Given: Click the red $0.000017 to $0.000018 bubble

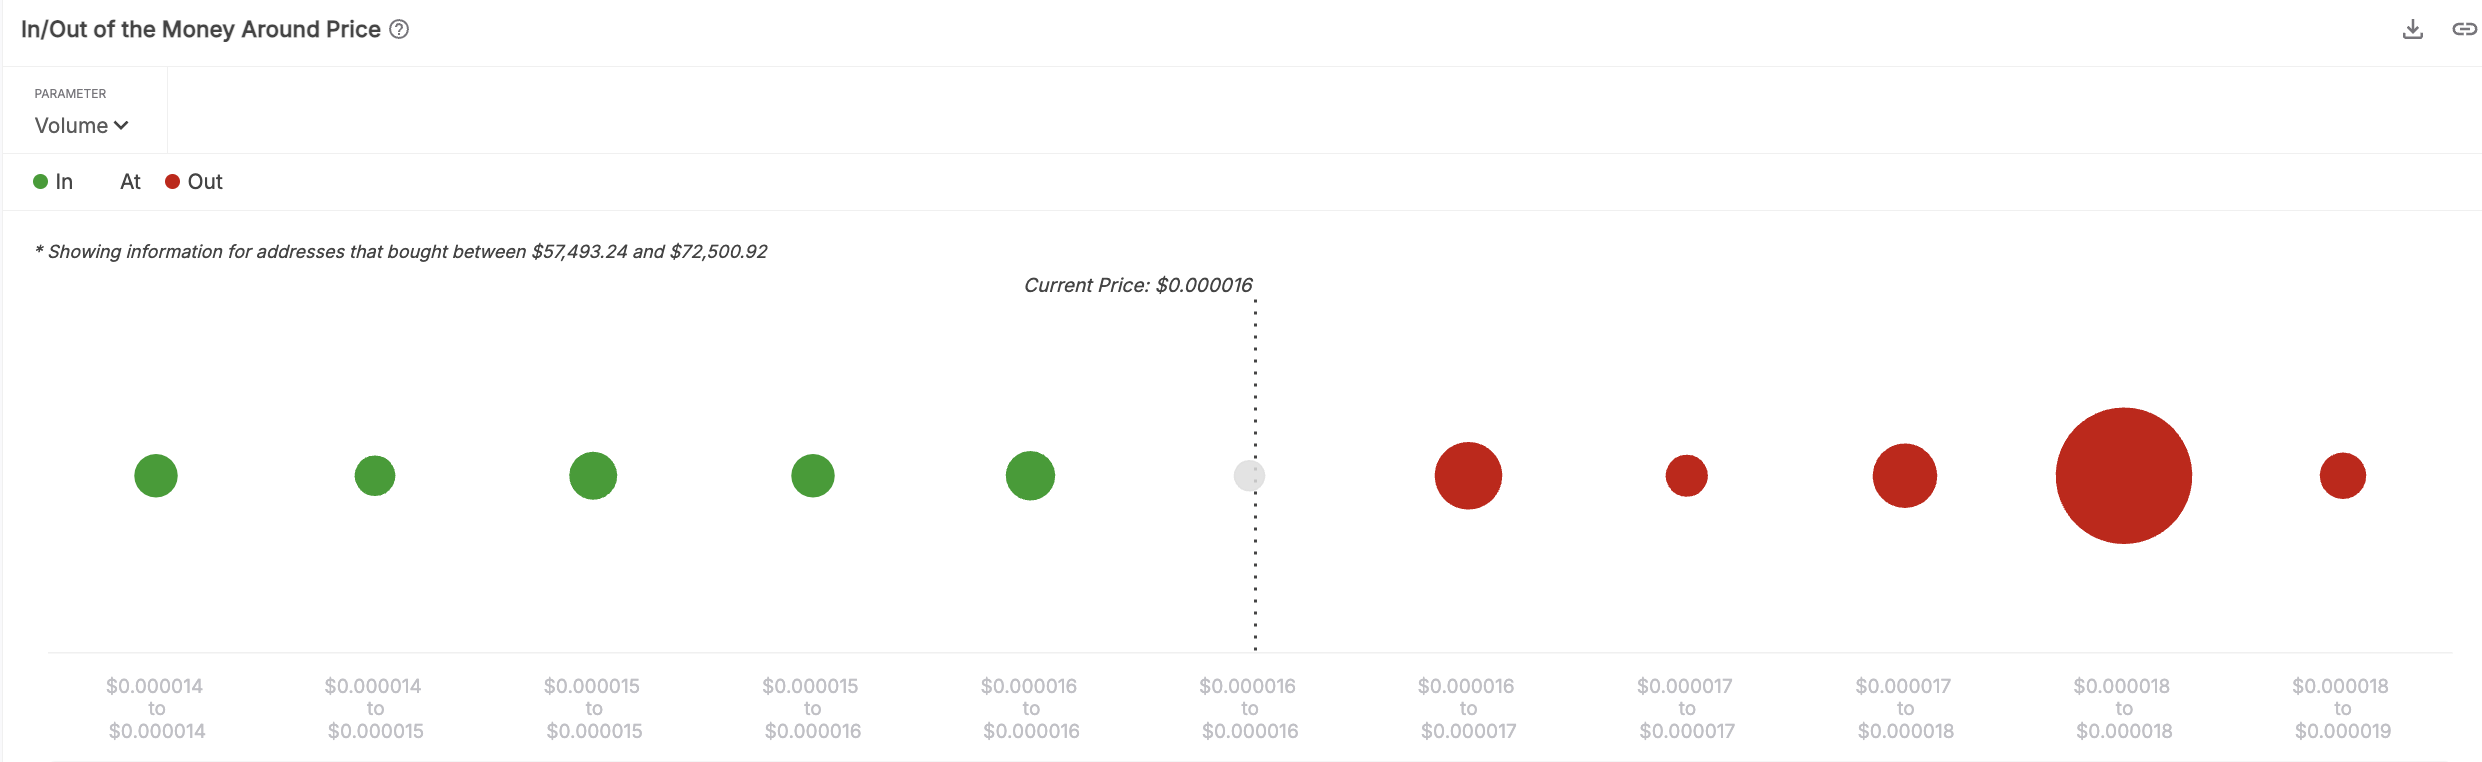Looking at the screenshot, I should click(x=1904, y=475).
